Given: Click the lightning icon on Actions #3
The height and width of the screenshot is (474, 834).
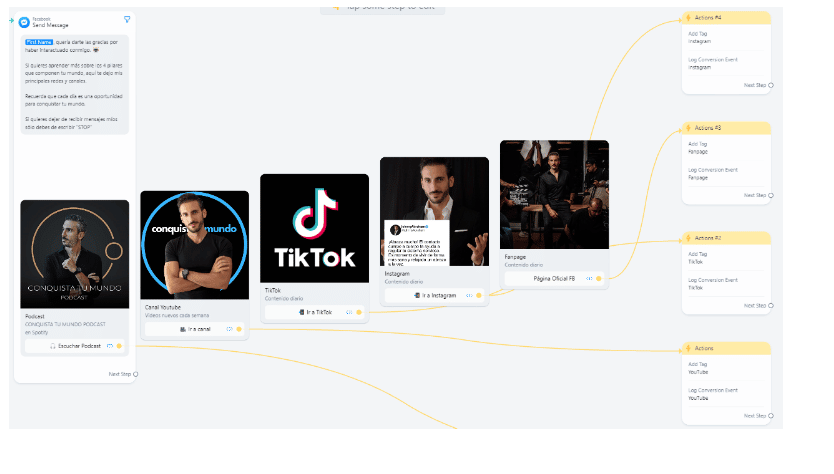Looking at the screenshot, I should (x=688, y=128).
